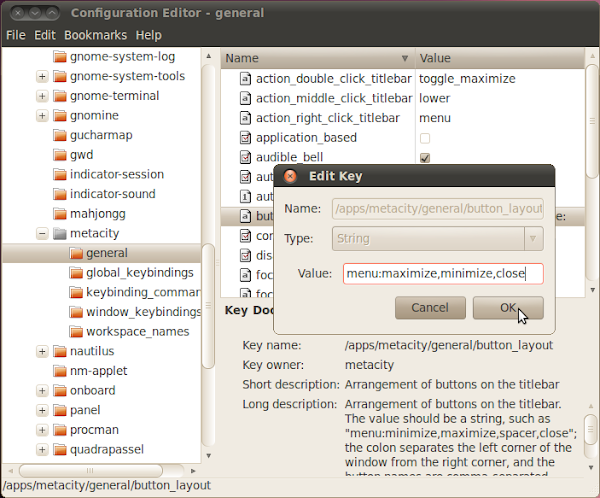Image resolution: width=600 pixels, height=498 pixels.
Task: Click the nm-applet folder icon
Action: tap(60, 371)
